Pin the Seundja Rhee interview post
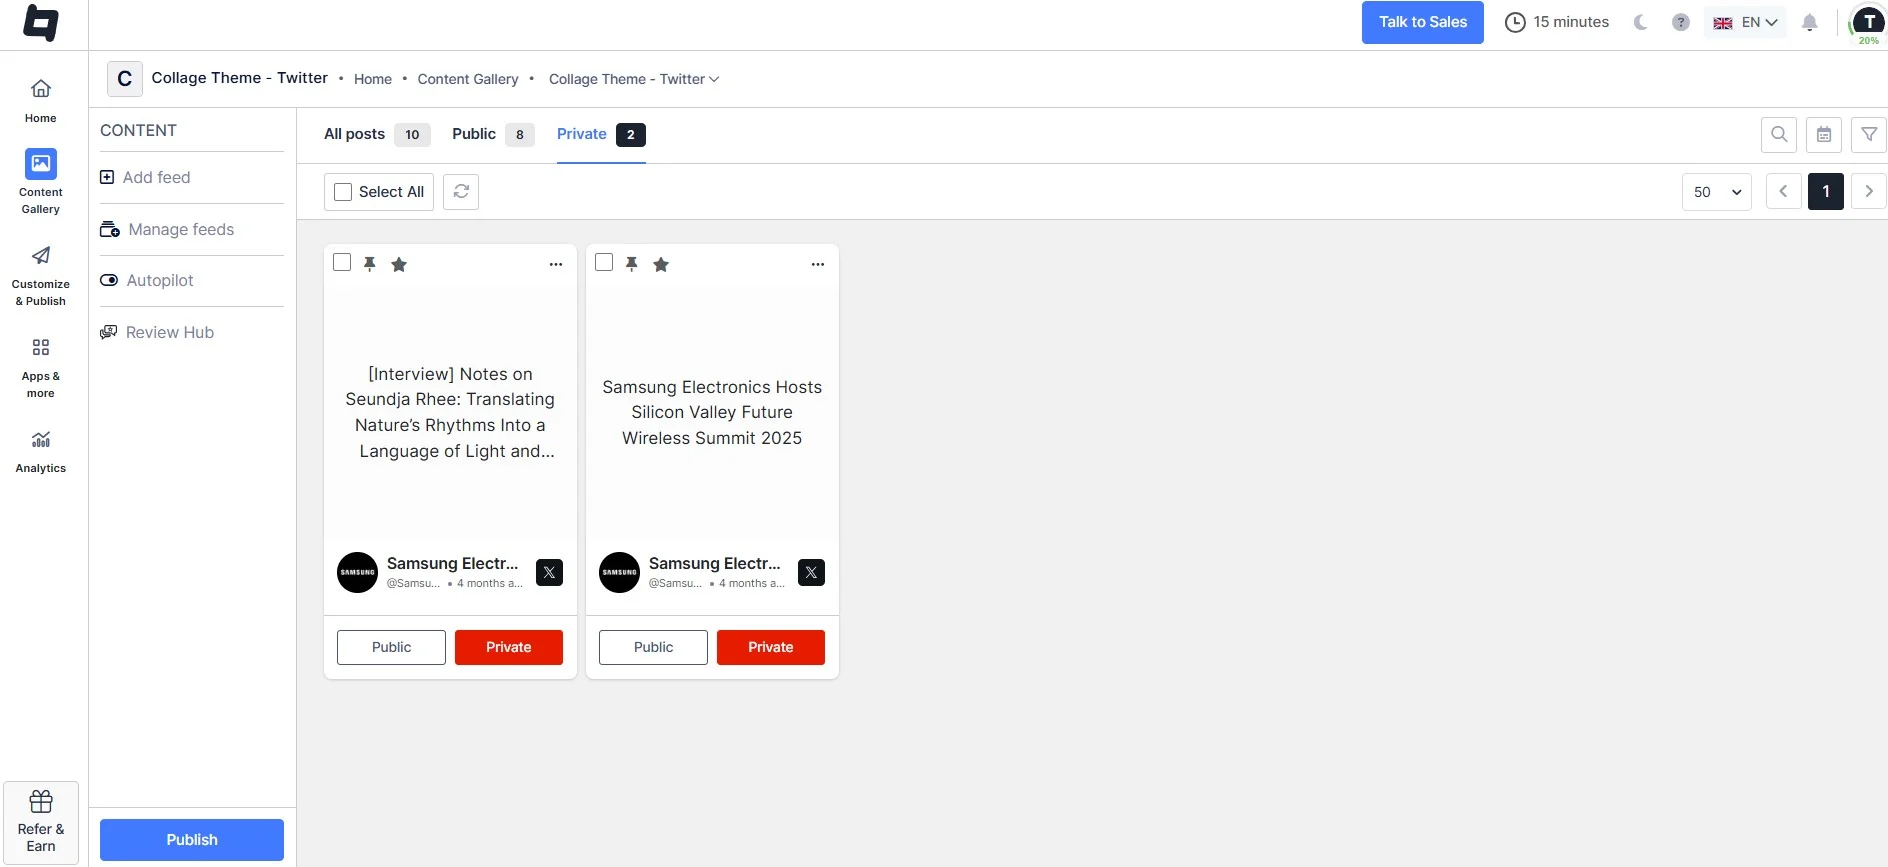This screenshot has height=867, width=1888. (370, 264)
